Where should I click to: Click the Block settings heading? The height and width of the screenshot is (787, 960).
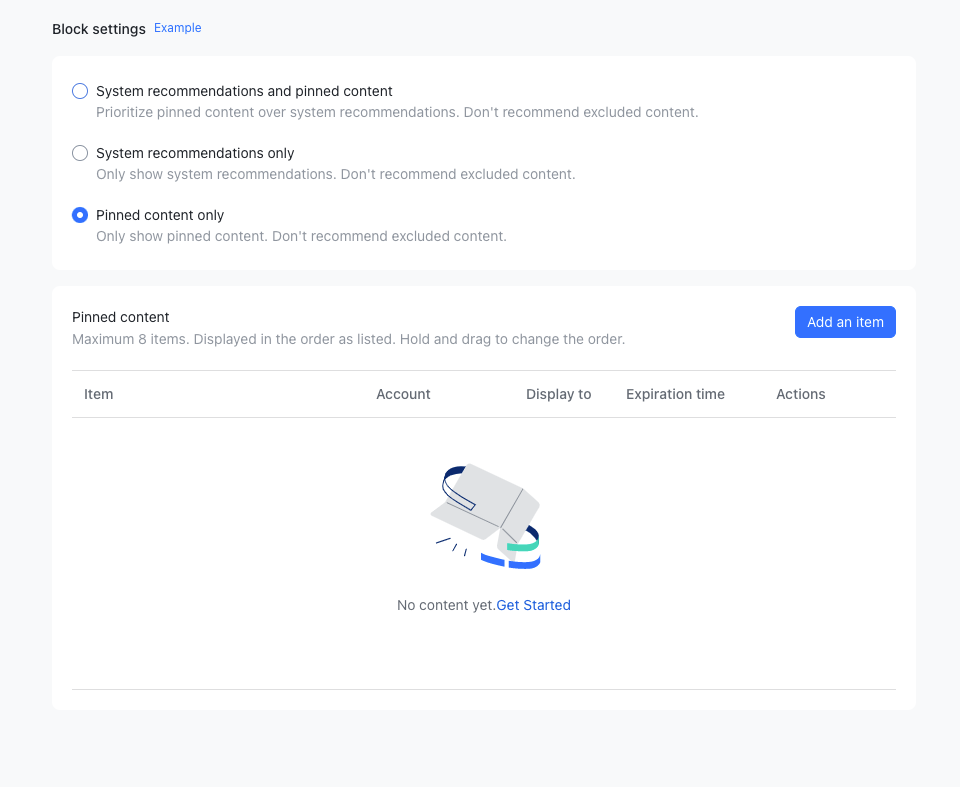coord(99,29)
